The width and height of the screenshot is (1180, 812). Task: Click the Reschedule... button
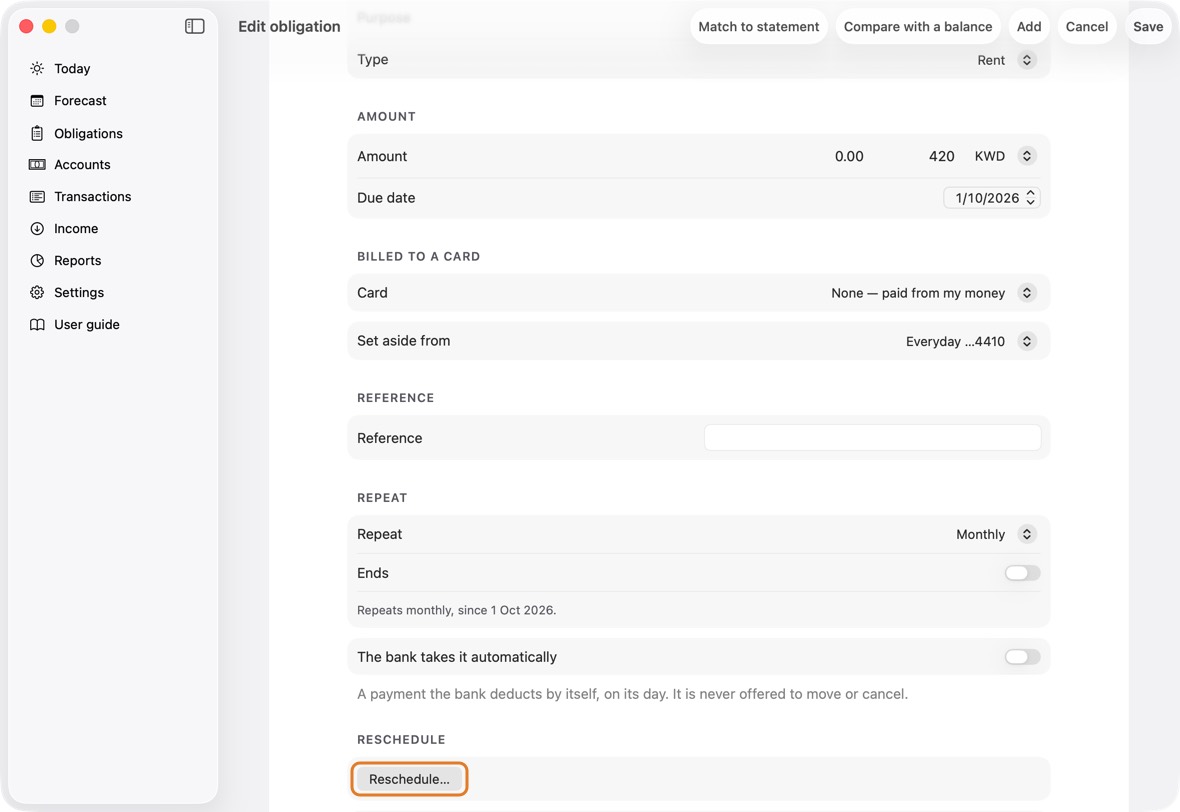point(409,779)
